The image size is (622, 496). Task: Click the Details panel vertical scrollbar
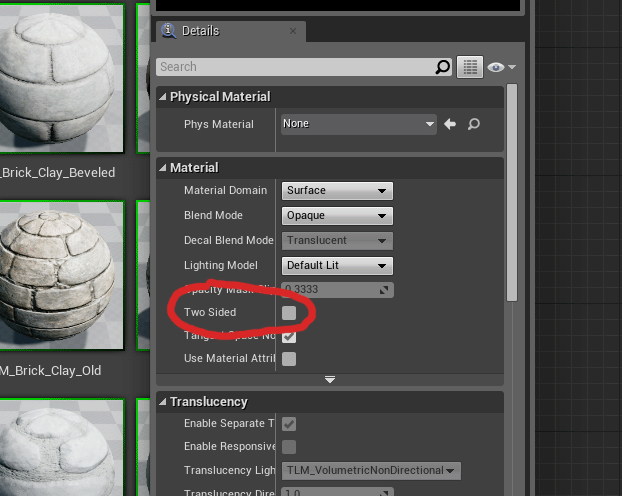(512, 192)
